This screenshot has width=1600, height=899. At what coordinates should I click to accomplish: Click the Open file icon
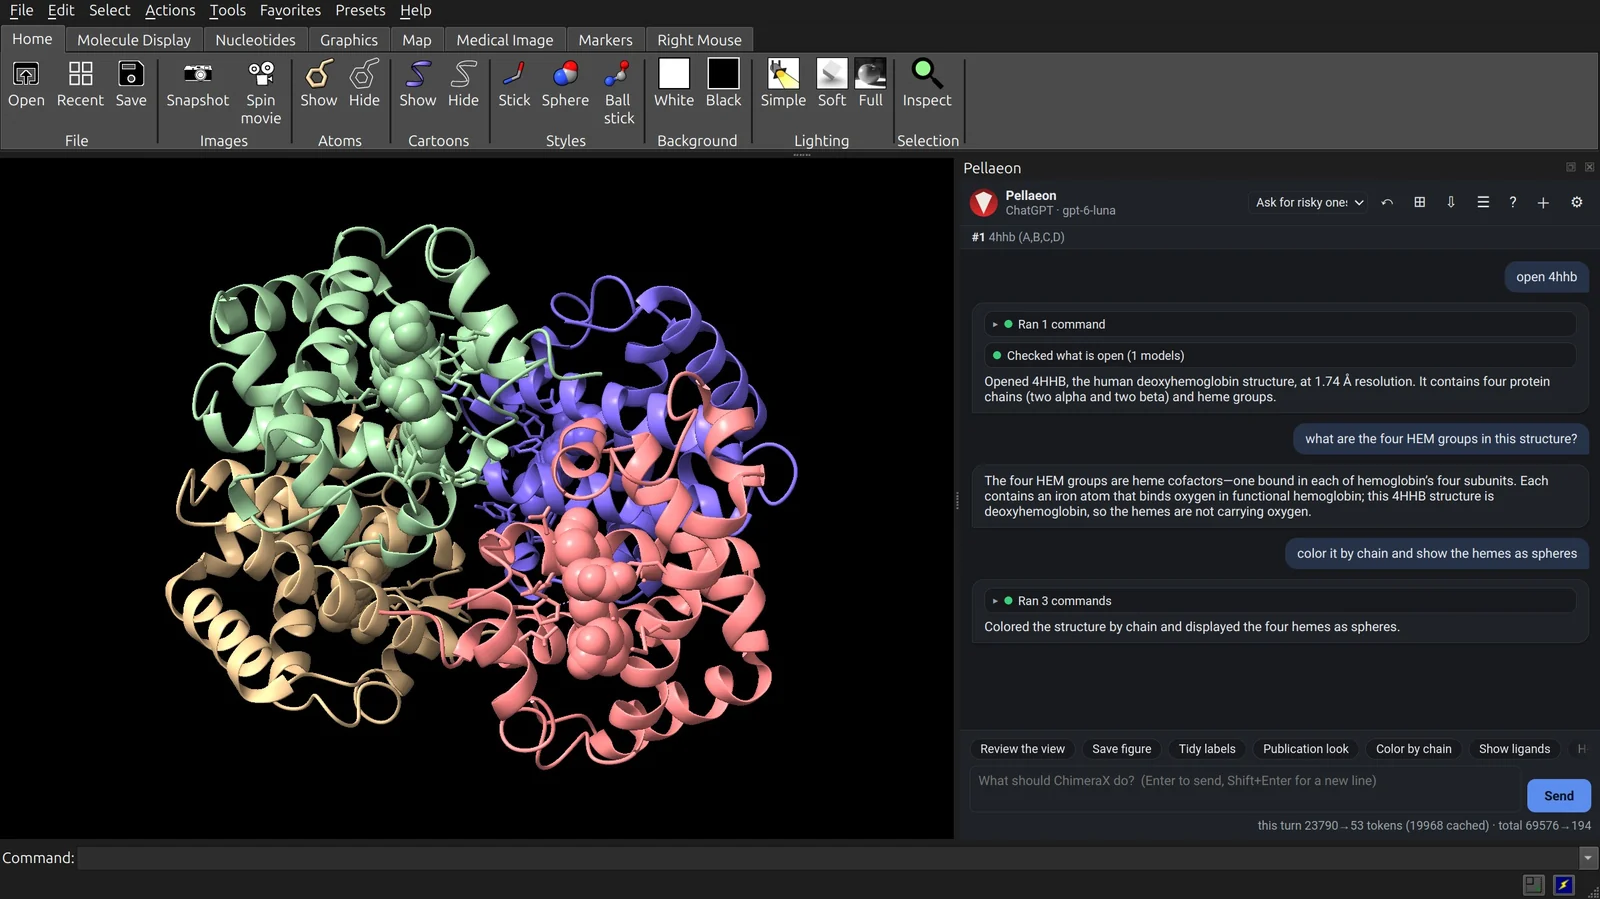coord(26,74)
